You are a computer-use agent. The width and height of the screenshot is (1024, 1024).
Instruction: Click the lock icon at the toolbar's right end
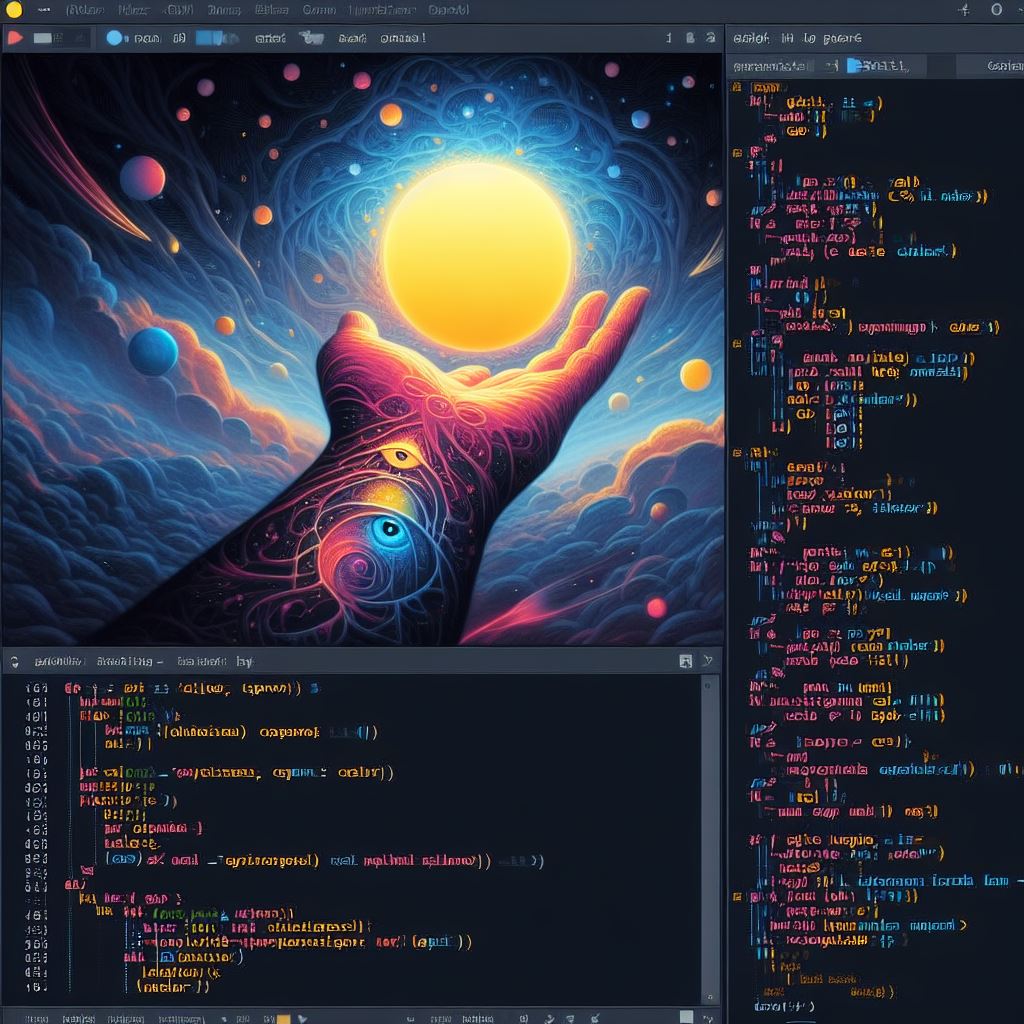pos(690,38)
